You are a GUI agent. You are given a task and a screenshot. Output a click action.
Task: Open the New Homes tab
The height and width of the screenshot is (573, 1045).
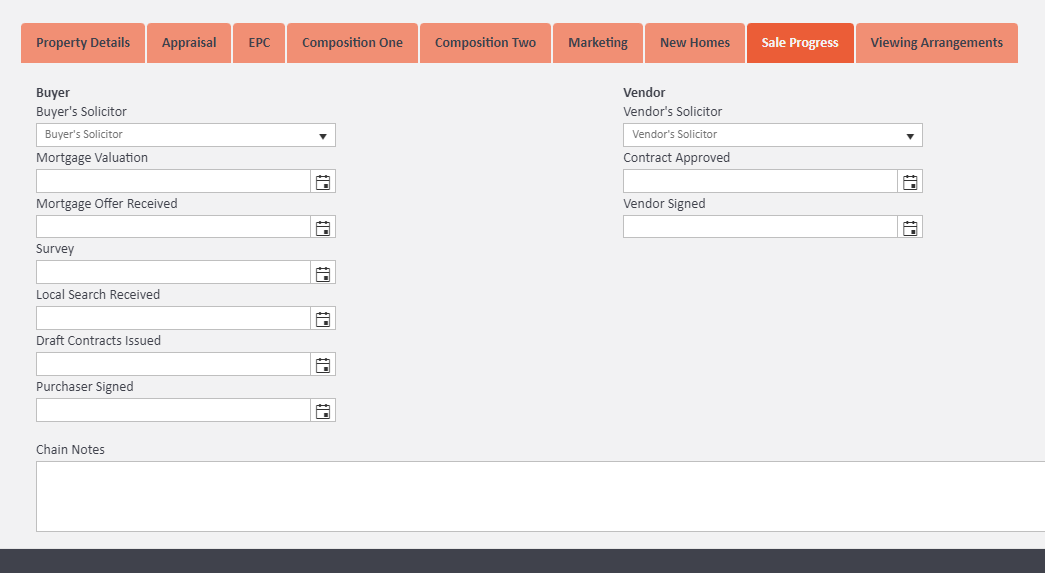point(695,43)
